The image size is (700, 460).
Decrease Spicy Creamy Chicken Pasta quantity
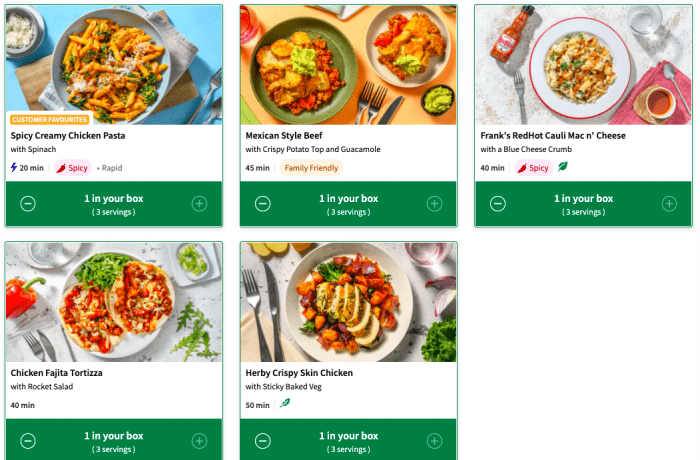pyautogui.click(x=28, y=204)
